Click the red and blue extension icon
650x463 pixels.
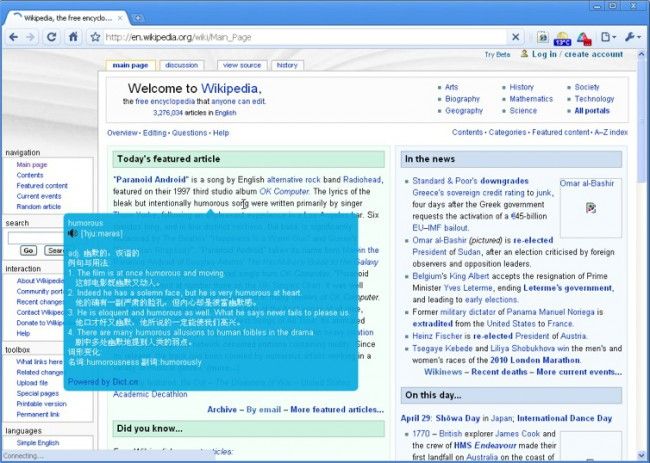(x=584, y=39)
